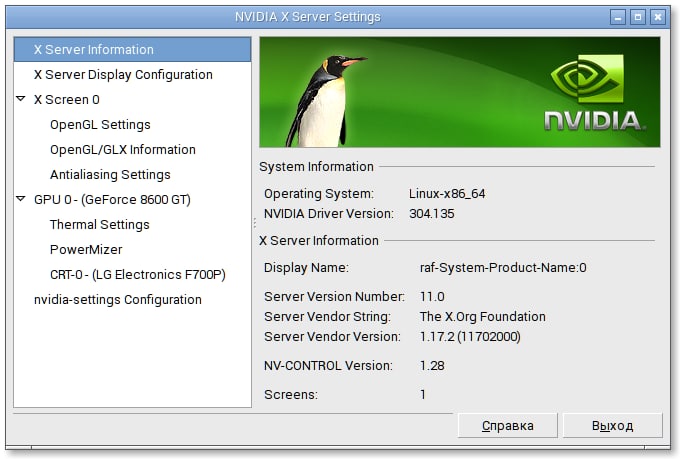Click the NVIDIA eye logo
Screen dimensions: 680x459
[587, 78]
